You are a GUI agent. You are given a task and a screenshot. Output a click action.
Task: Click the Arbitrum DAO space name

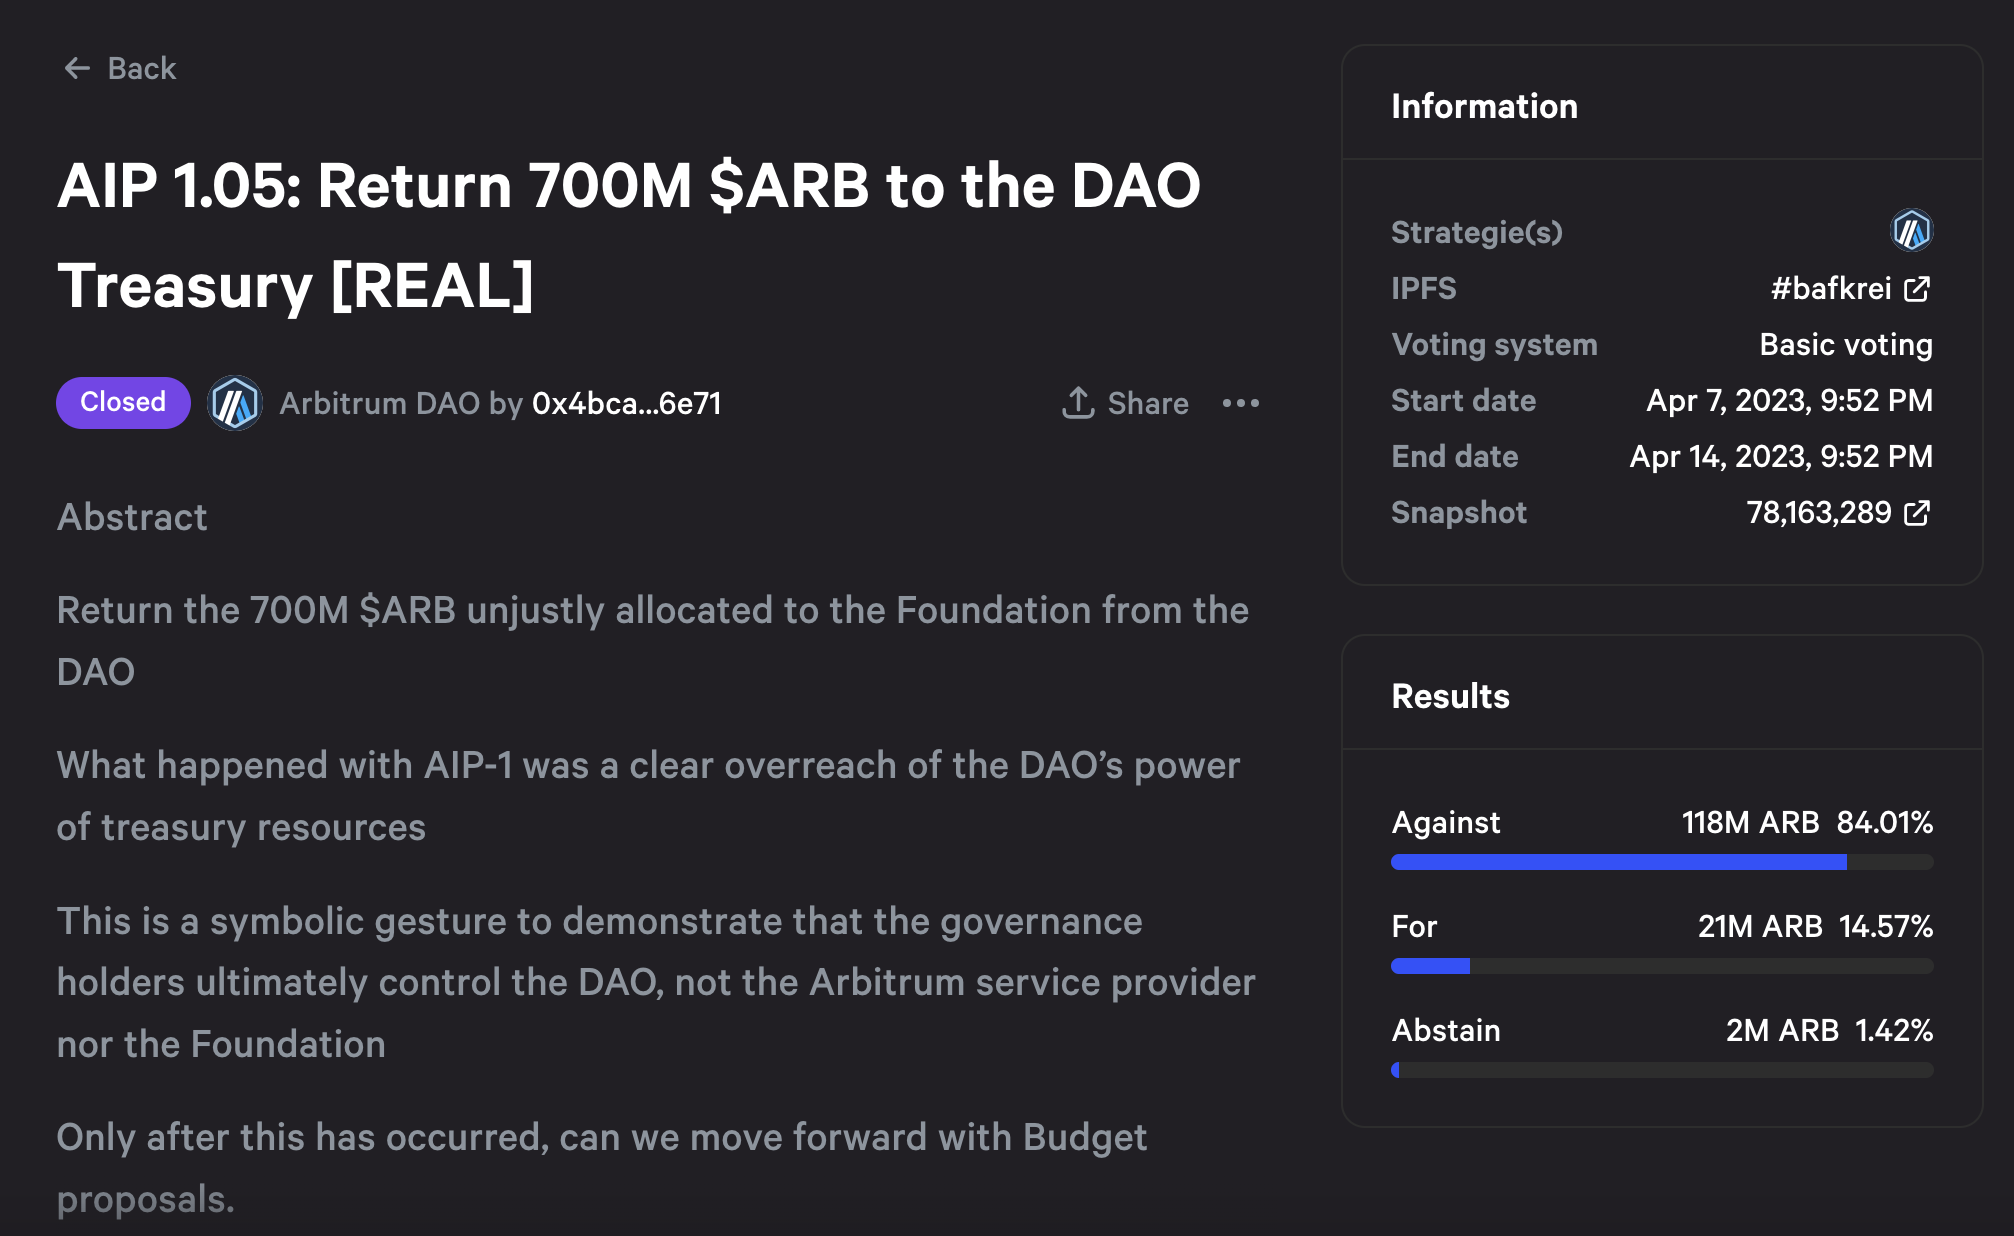coord(379,403)
